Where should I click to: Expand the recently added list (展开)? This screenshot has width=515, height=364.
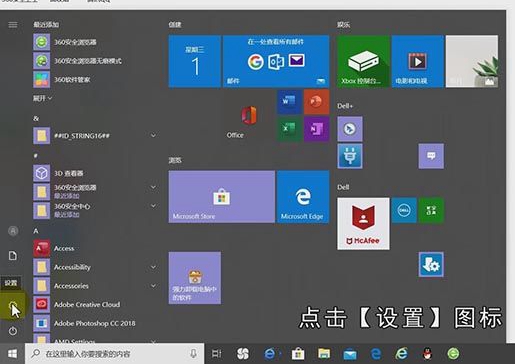tap(42, 98)
